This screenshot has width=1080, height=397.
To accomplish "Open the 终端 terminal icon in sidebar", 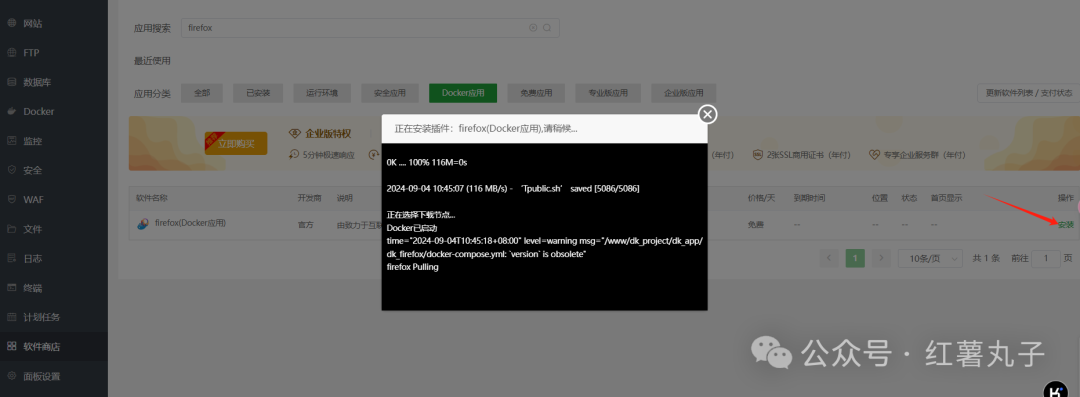I will point(11,287).
